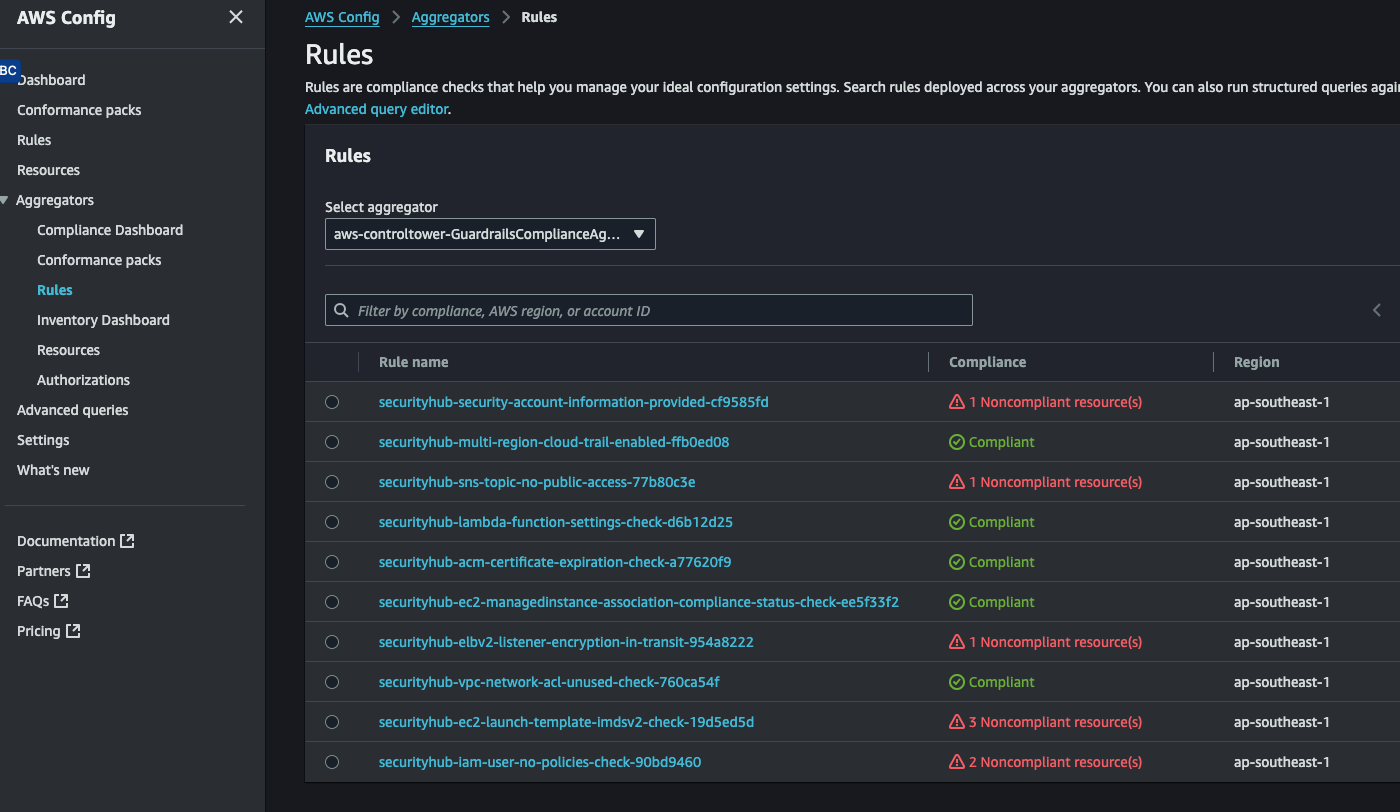The height and width of the screenshot is (812, 1400).
Task: Click the external link icon beside Pricing
Action: pos(72,631)
